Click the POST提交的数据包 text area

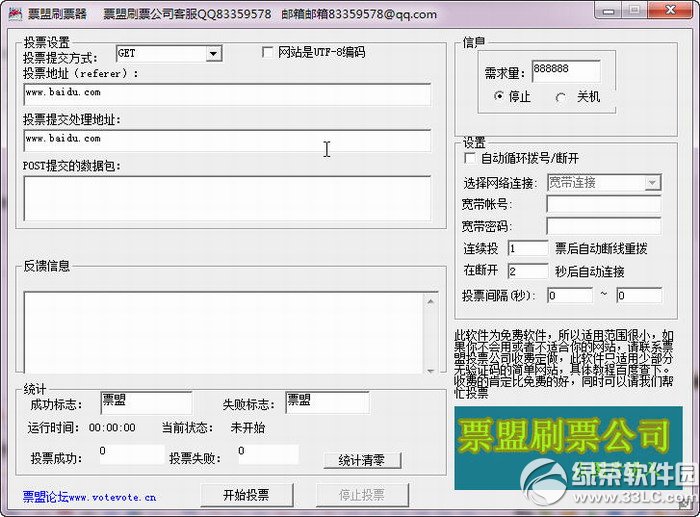point(227,197)
